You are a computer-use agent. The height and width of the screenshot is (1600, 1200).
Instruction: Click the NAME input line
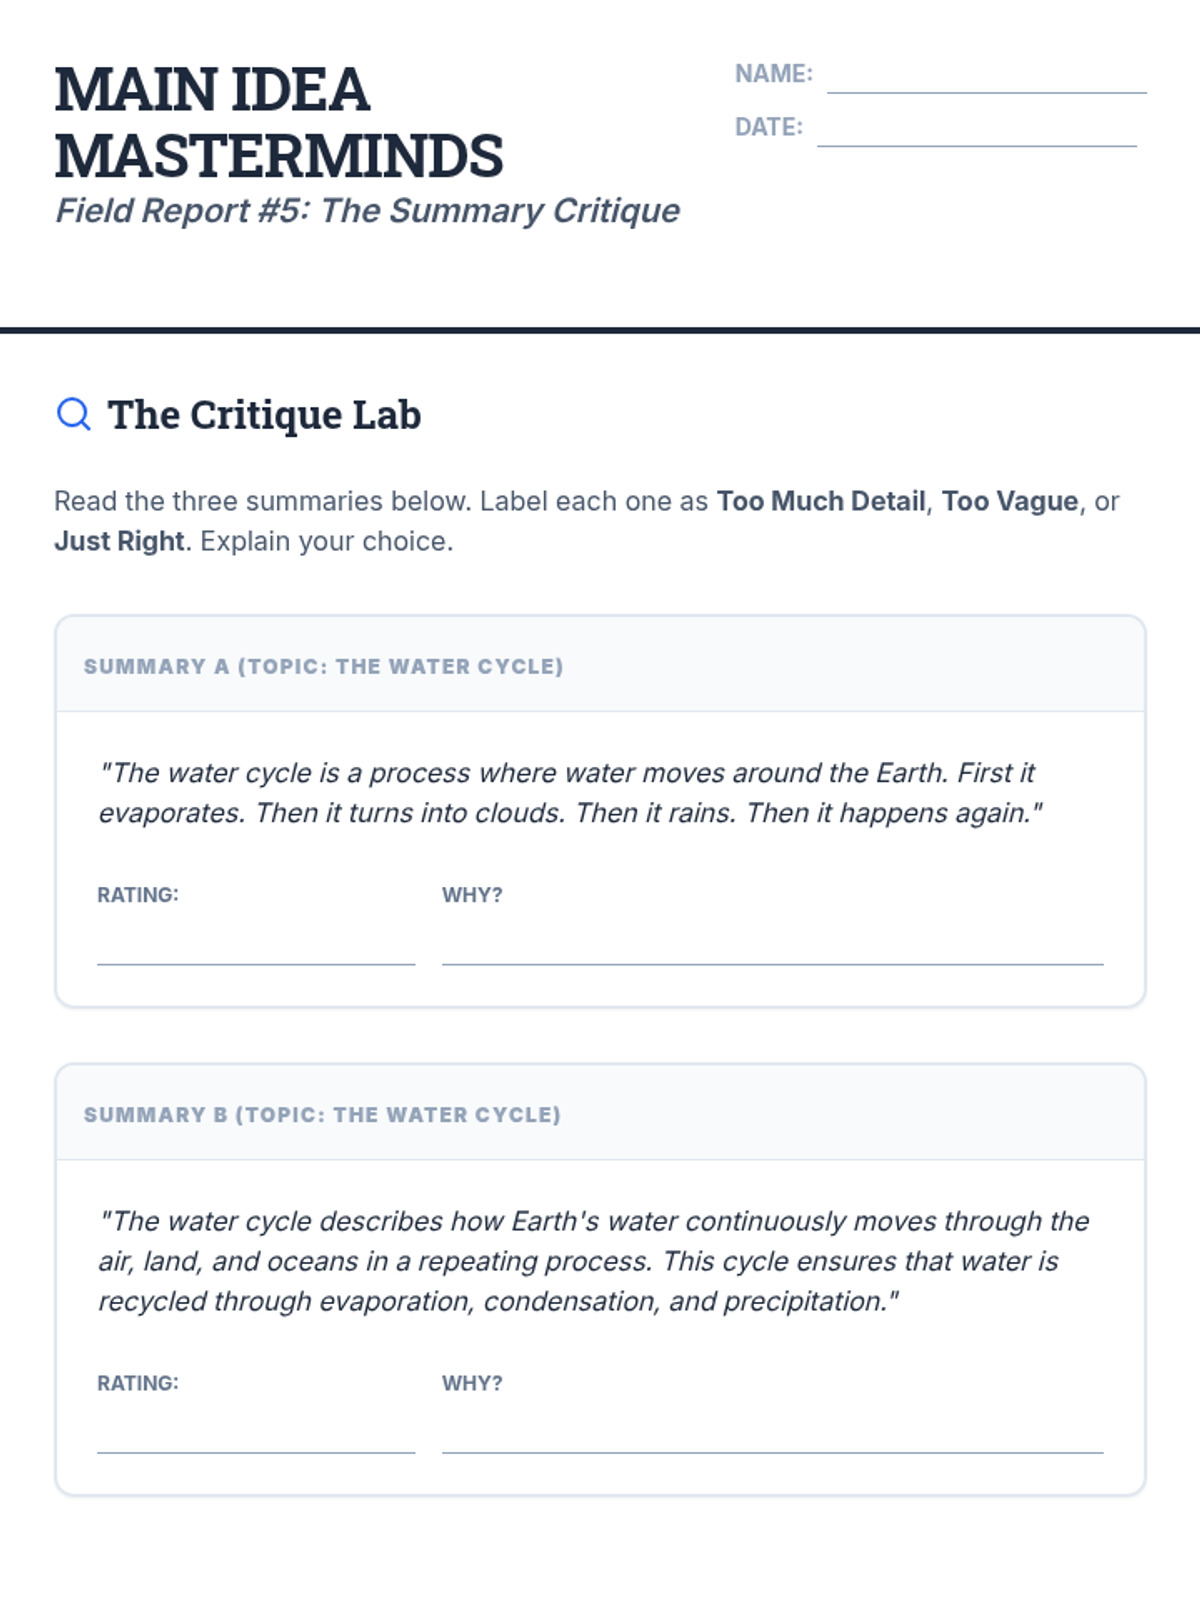click(x=986, y=76)
